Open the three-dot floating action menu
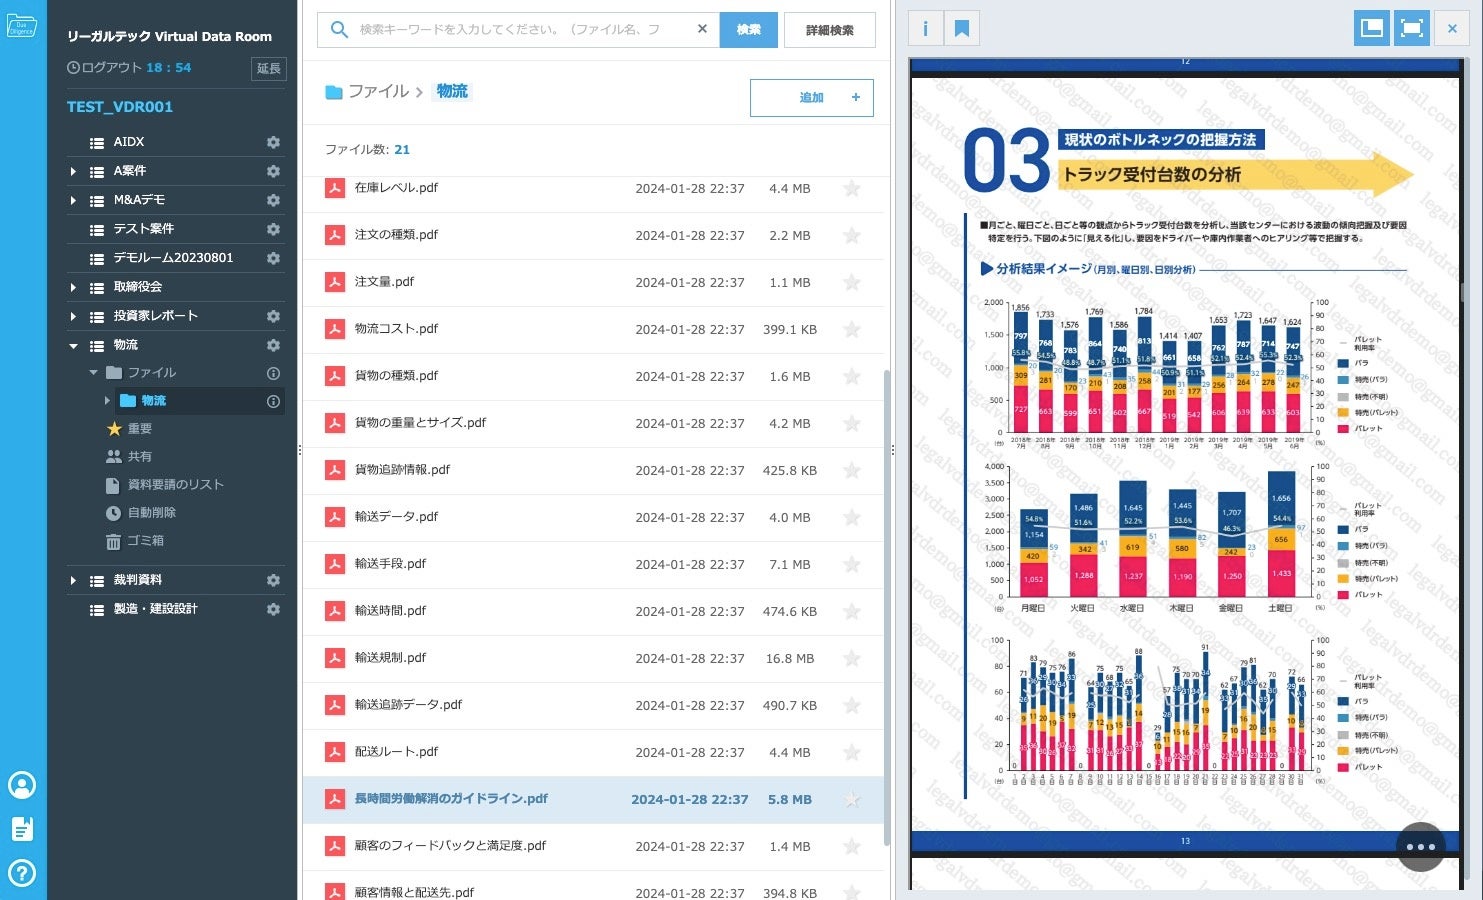This screenshot has height=900, width=1483. point(1420,847)
